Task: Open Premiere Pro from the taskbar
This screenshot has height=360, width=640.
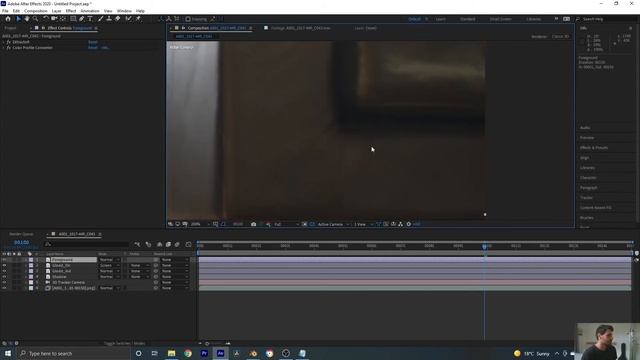Action: (x=204, y=353)
